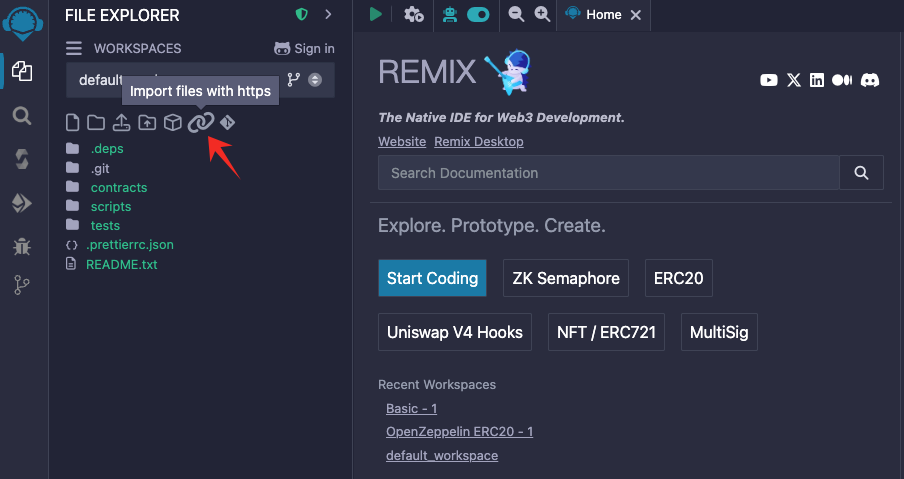Collapse side panel with chevron arrow
904x479 pixels.
329,14
